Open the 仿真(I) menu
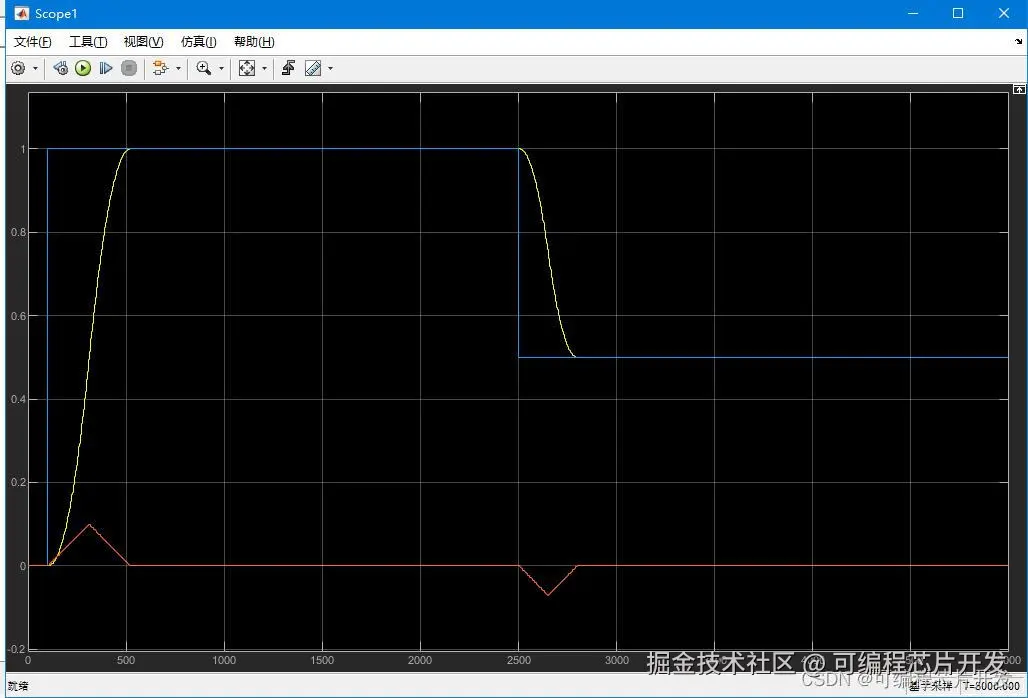Viewport: 1028px width, 698px height. pyautogui.click(x=198, y=42)
